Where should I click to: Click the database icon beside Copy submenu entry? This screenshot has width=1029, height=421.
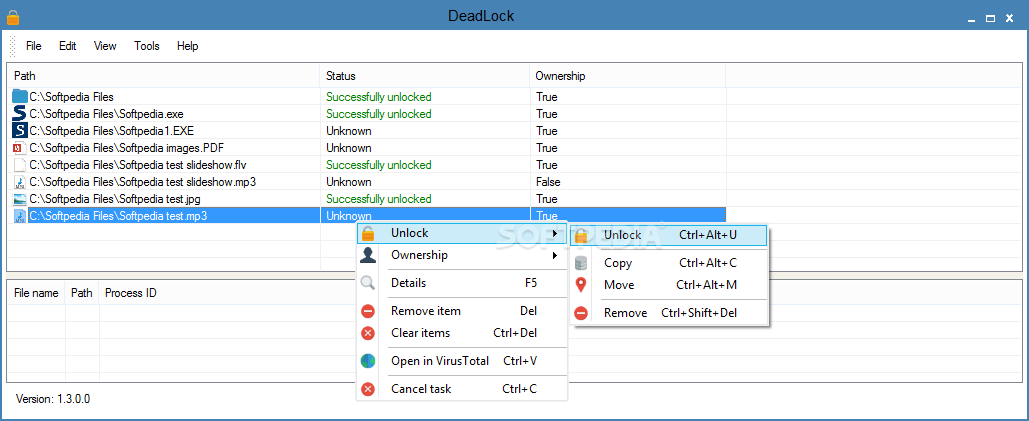click(x=581, y=263)
